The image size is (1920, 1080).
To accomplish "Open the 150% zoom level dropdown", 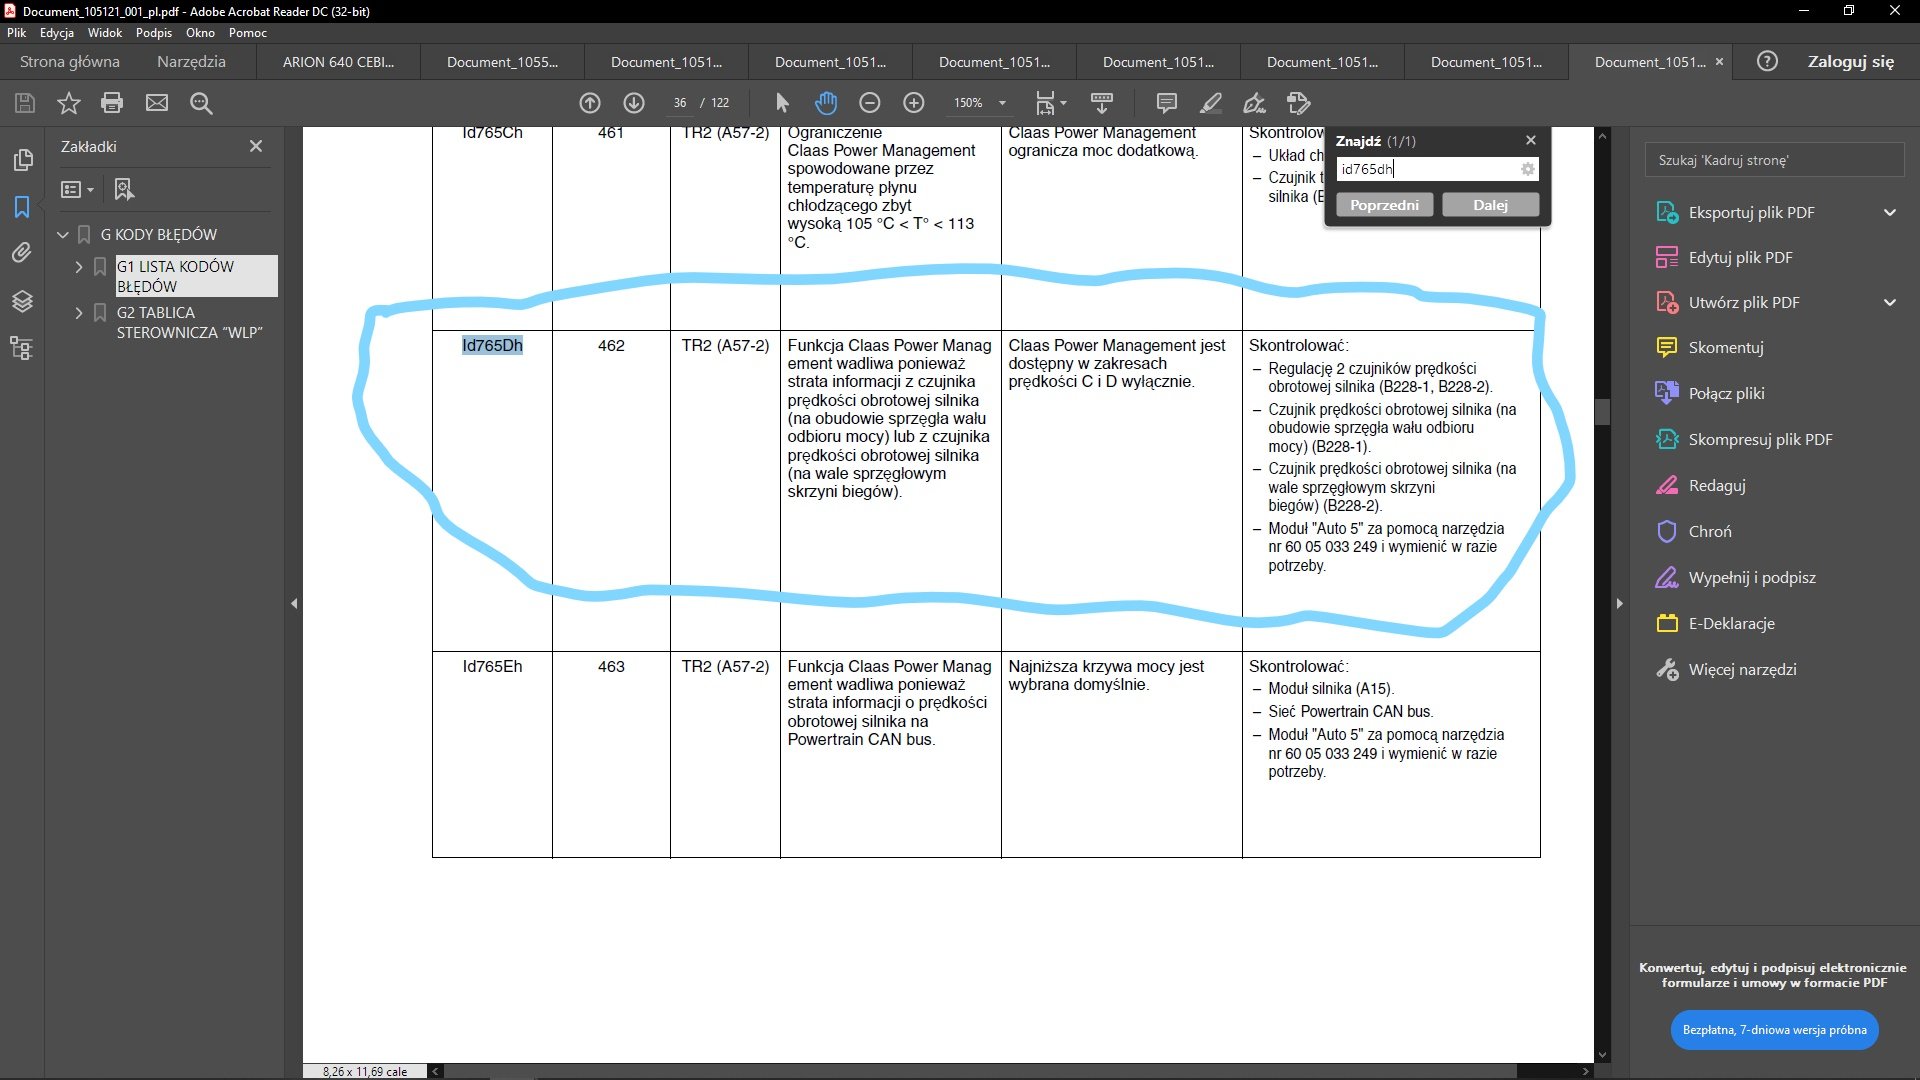I will click(1002, 103).
